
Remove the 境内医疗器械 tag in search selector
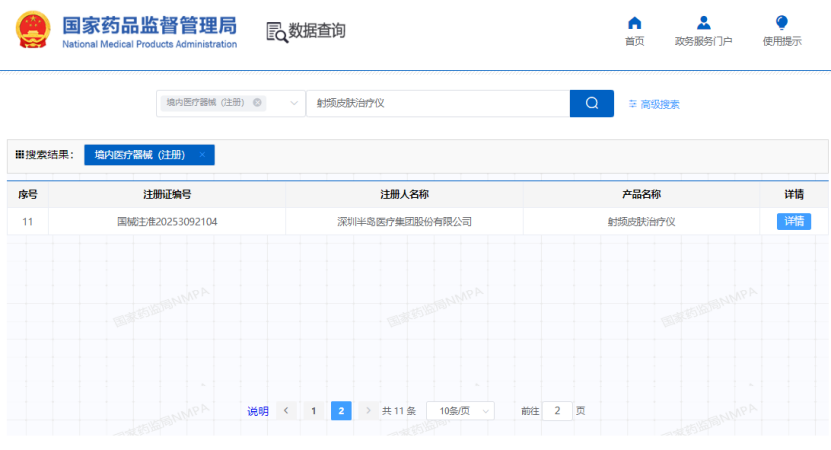(257, 102)
